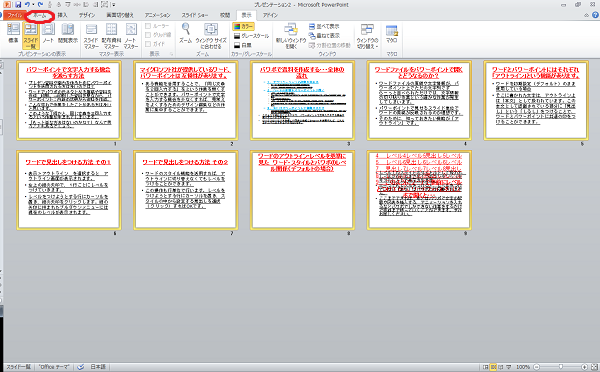Switch to the Slide Show (スライドショー) tab
600x372 pixels.
point(195,15)
